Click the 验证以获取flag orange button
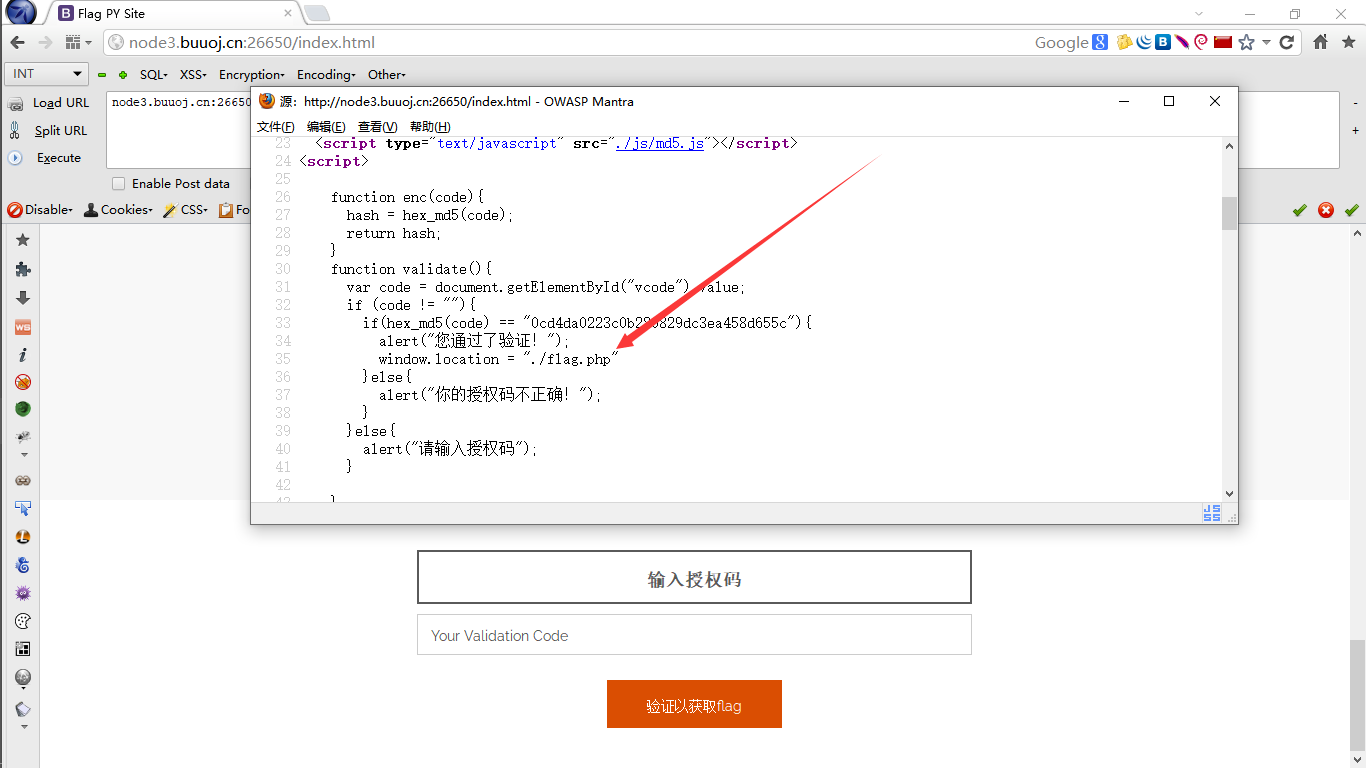Screen dimensions: 1366x768 pyautogui.click(x=694, y=704)
